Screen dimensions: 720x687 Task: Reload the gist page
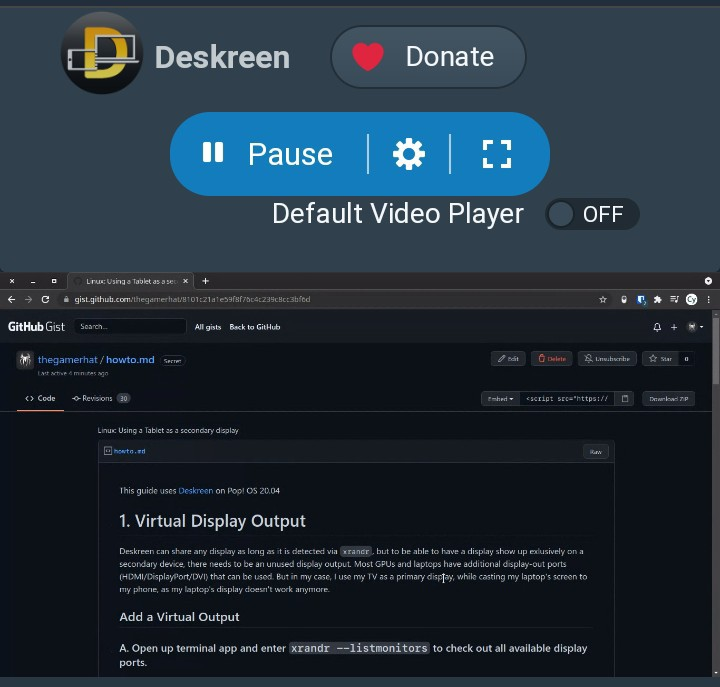pyautogui.click(x=45, y=299)
